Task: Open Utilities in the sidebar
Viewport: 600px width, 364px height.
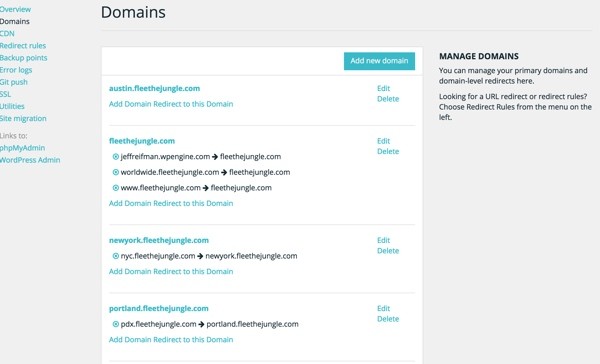Action: click(12, 106)
